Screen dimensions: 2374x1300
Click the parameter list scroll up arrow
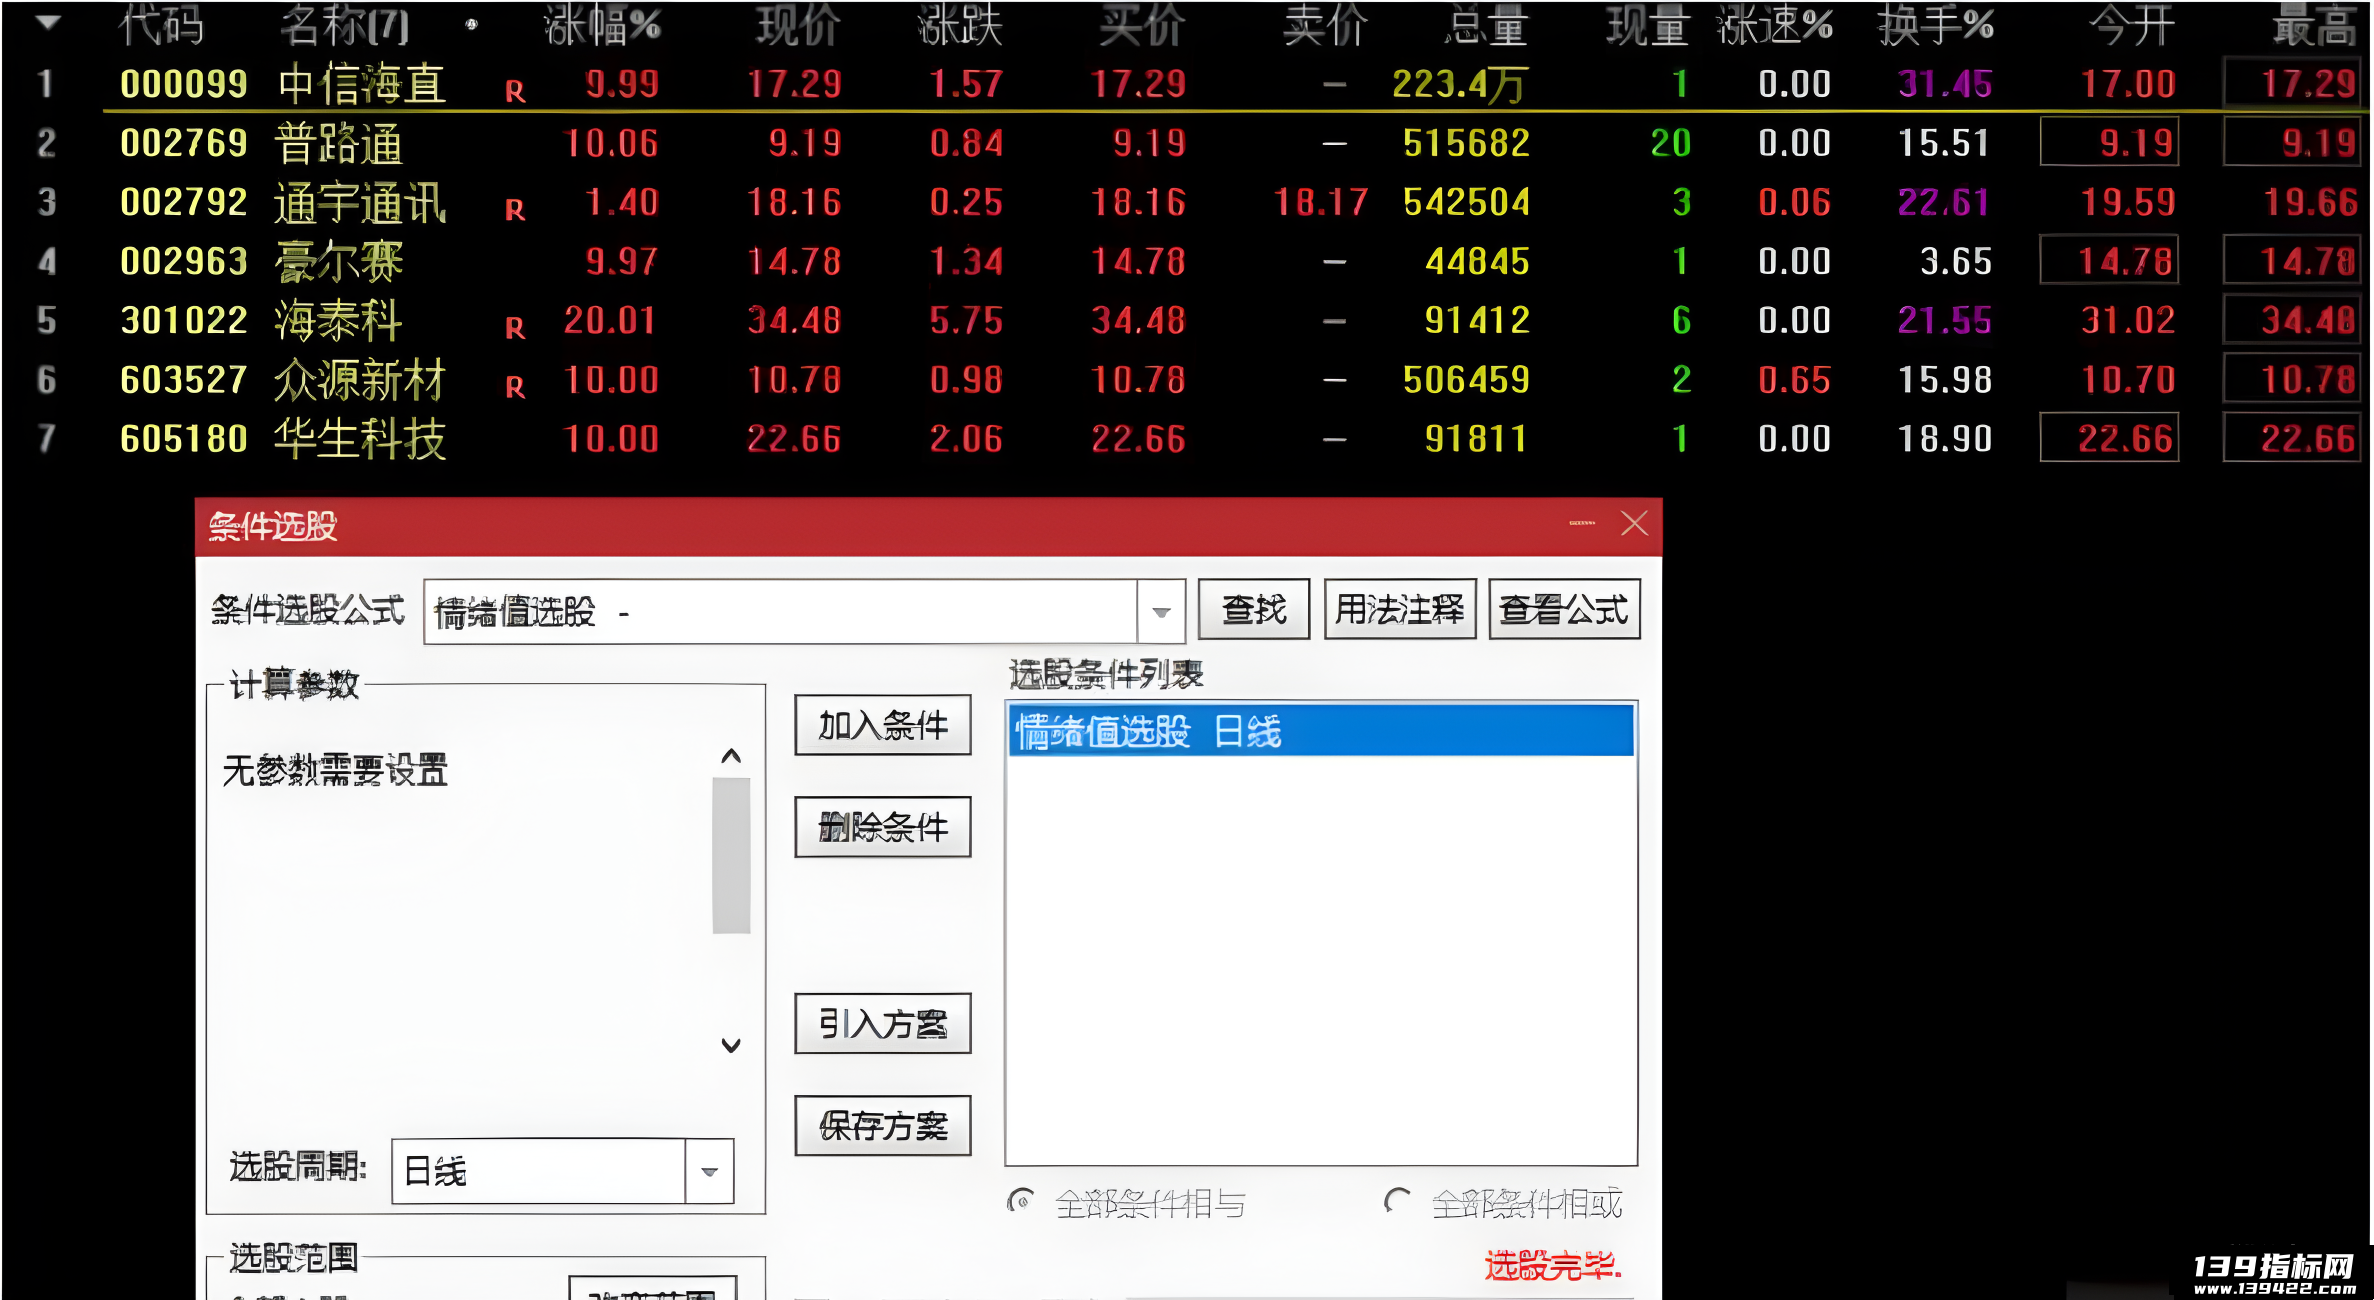[x=731, y=756]
